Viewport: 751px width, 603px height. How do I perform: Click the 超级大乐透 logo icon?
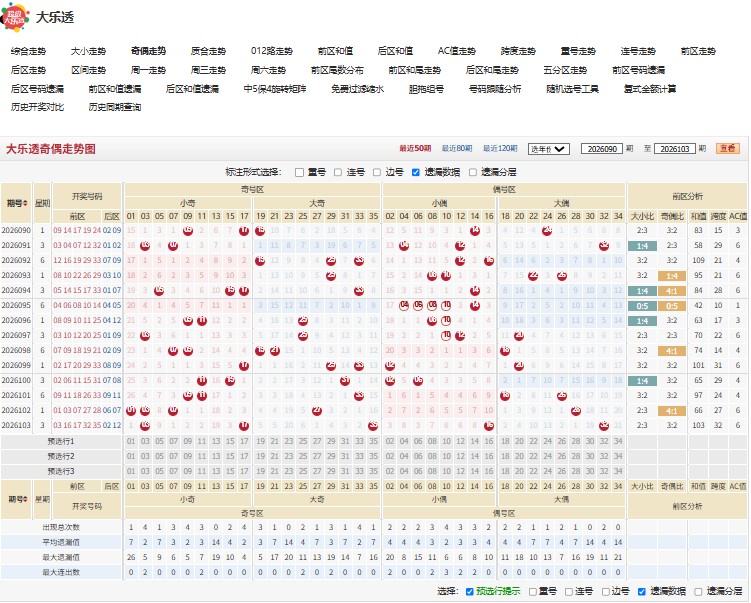point(15,17)
